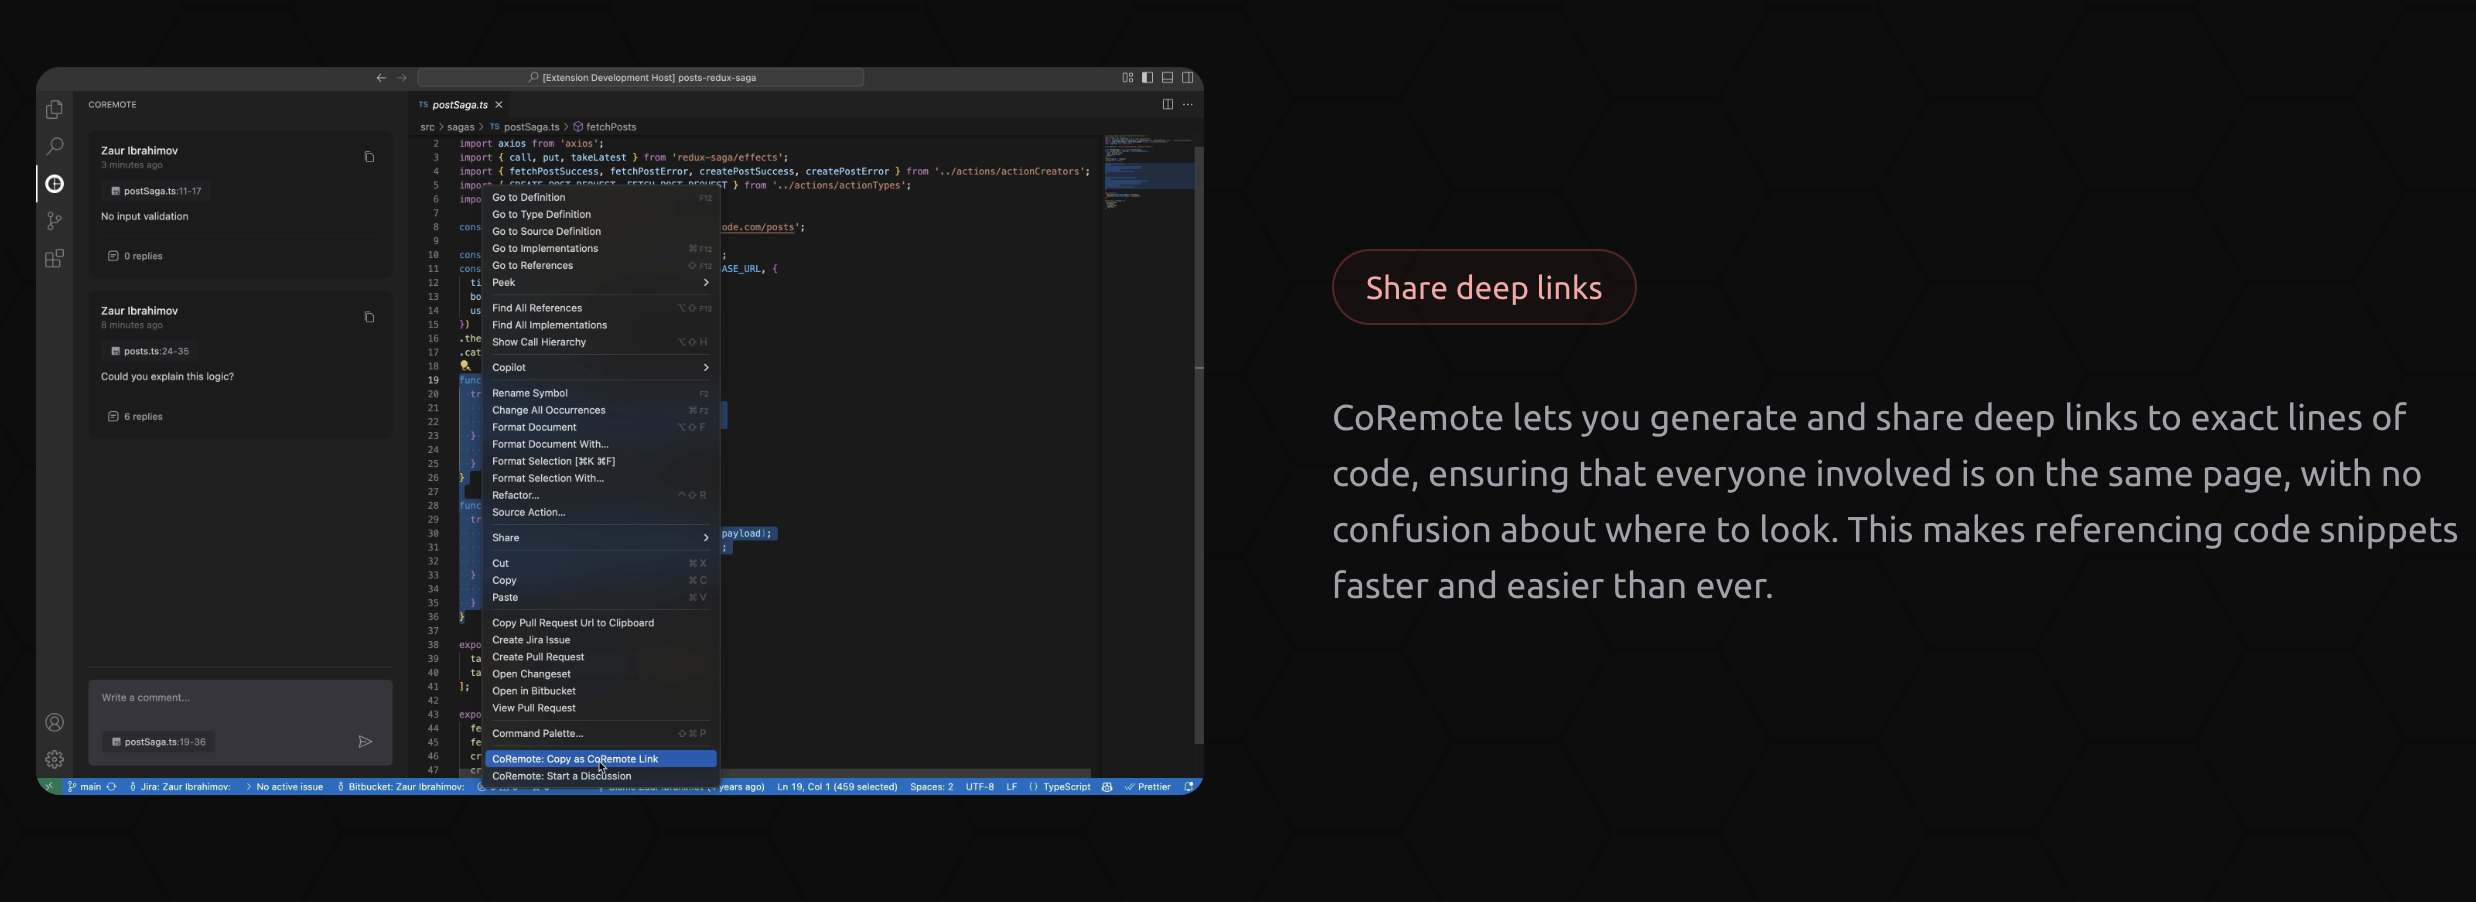
Task: Open '0 replies' on the first comment
Action: pyautogui.click(x=135, y=256)
